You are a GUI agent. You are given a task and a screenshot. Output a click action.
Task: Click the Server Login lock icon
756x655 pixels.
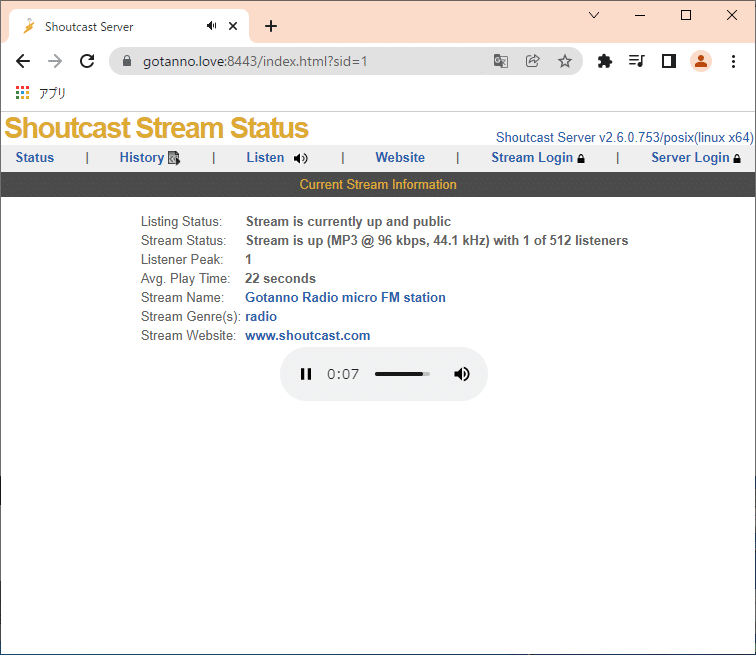(x=737, y=159)
